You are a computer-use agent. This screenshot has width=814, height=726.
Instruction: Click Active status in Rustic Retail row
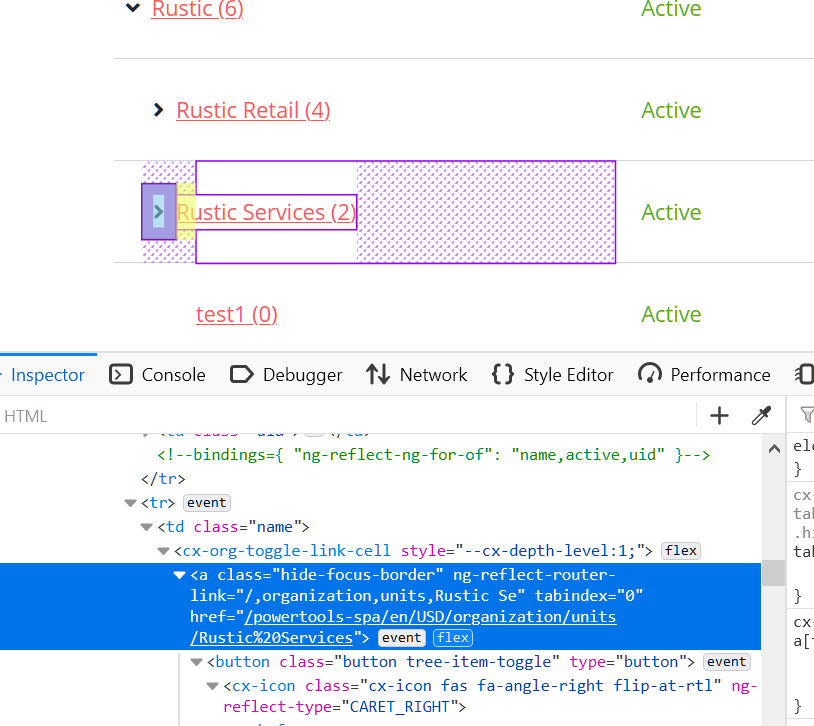click(x=671, y=110)
